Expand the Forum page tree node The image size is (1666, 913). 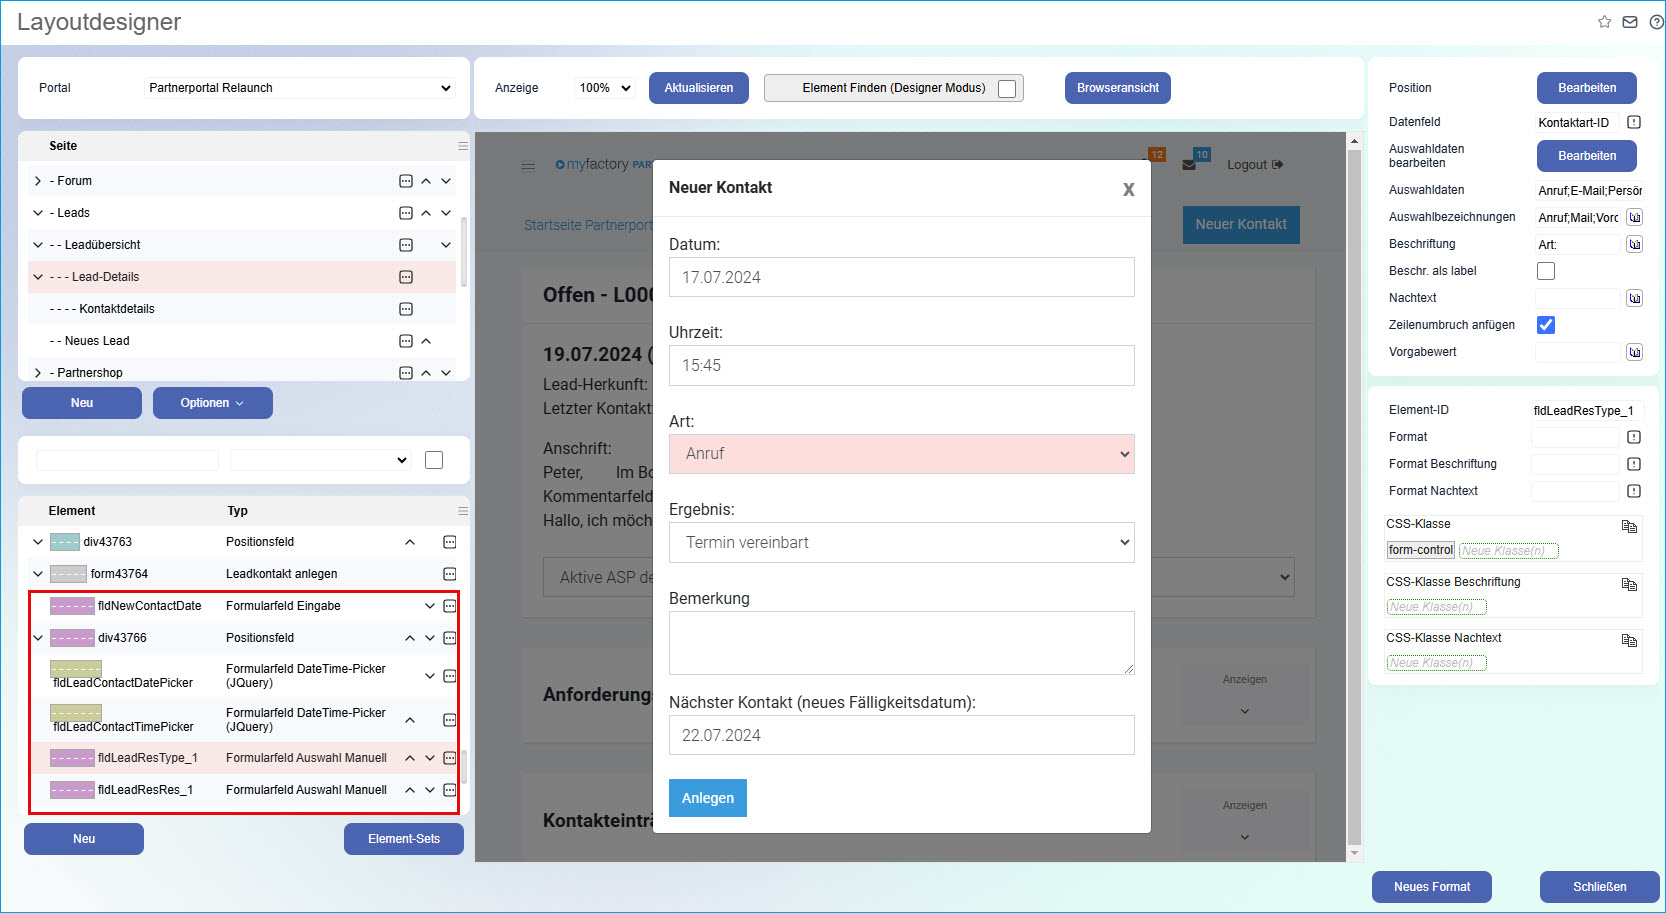click(38, 181)
